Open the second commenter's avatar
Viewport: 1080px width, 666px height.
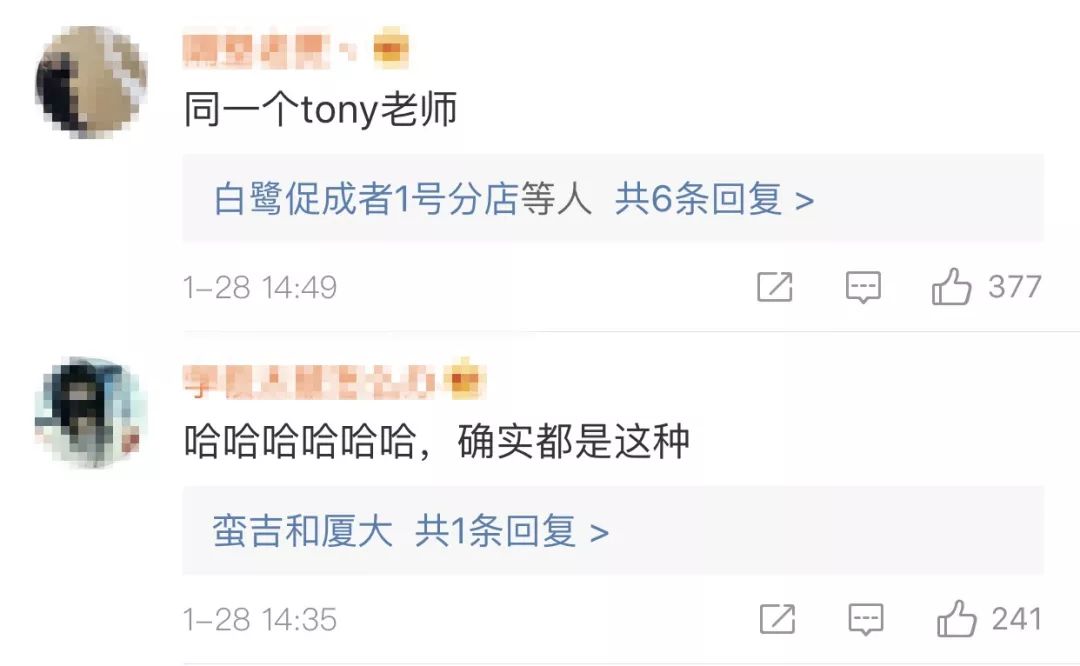click(91, 413)
